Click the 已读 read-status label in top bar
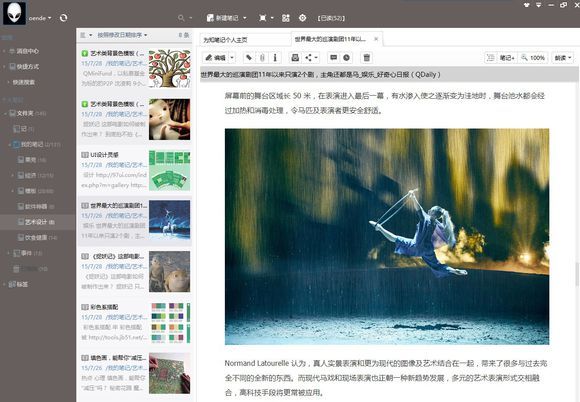580x402 pixels. [331, 18]
